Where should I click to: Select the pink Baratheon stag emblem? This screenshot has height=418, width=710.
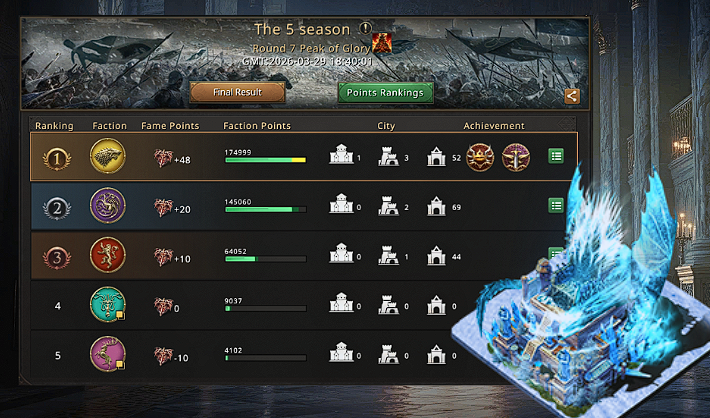point(107,354)
